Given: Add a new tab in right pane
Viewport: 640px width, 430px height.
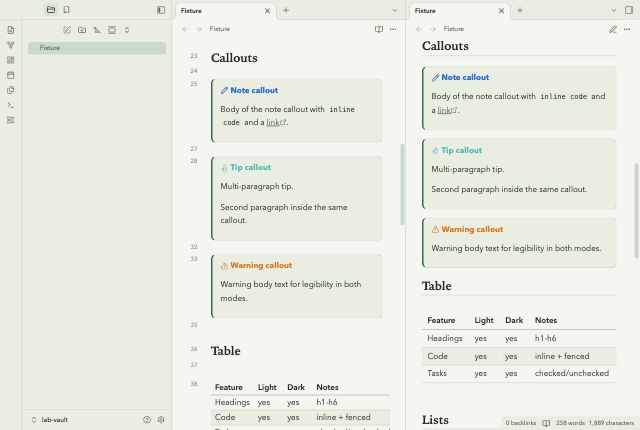Looking at the screenshot, I should point(520,10).
